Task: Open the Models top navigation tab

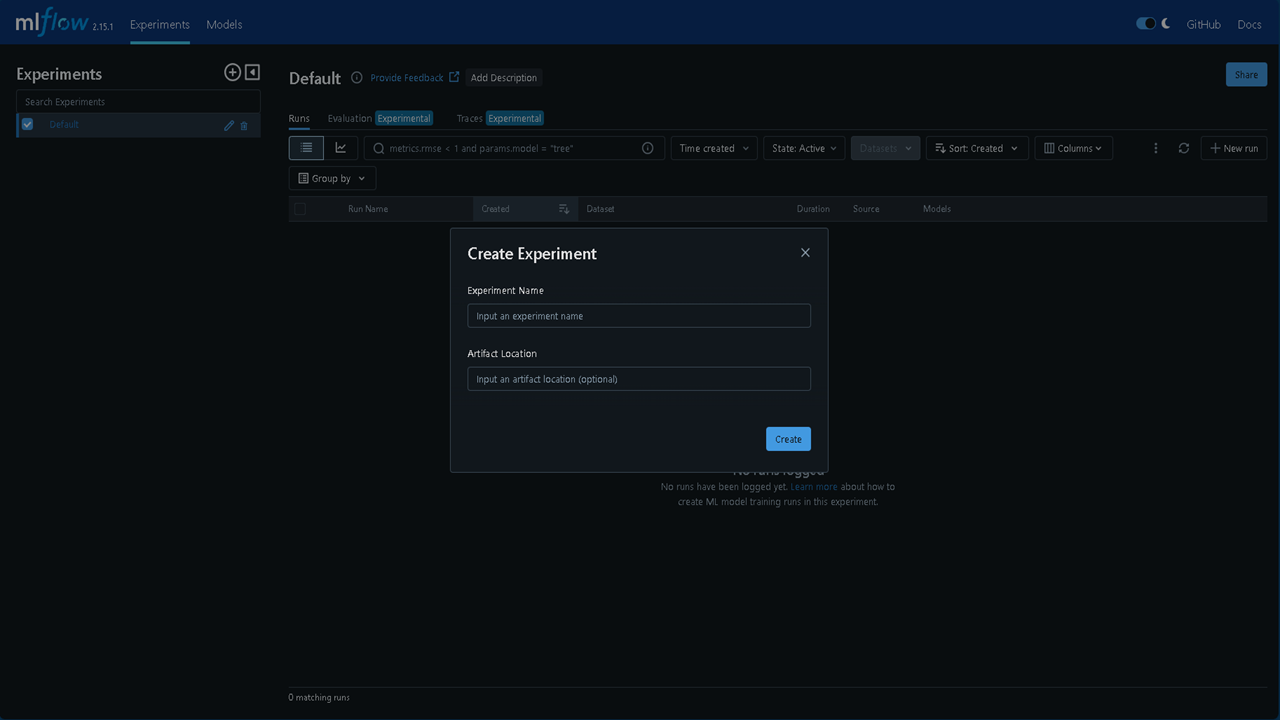Action: coord(224,24)
